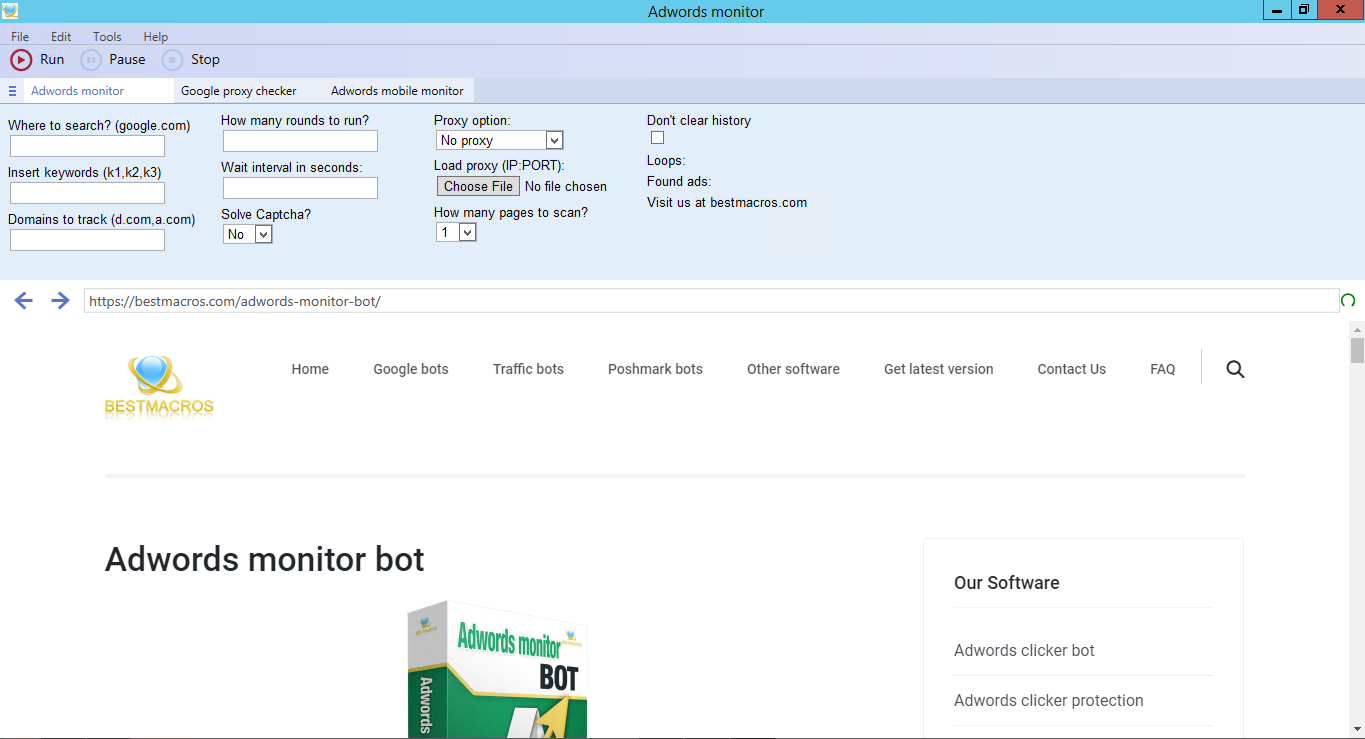Enable the Don't clear history checkbox
This screenshot has width=1365, height=739.
(657, 138)
